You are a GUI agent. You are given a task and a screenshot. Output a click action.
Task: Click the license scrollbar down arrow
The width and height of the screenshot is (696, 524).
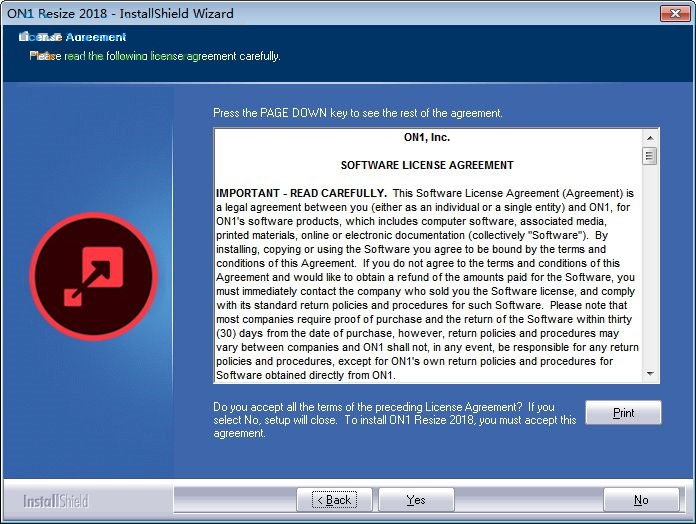click(650, 374)
